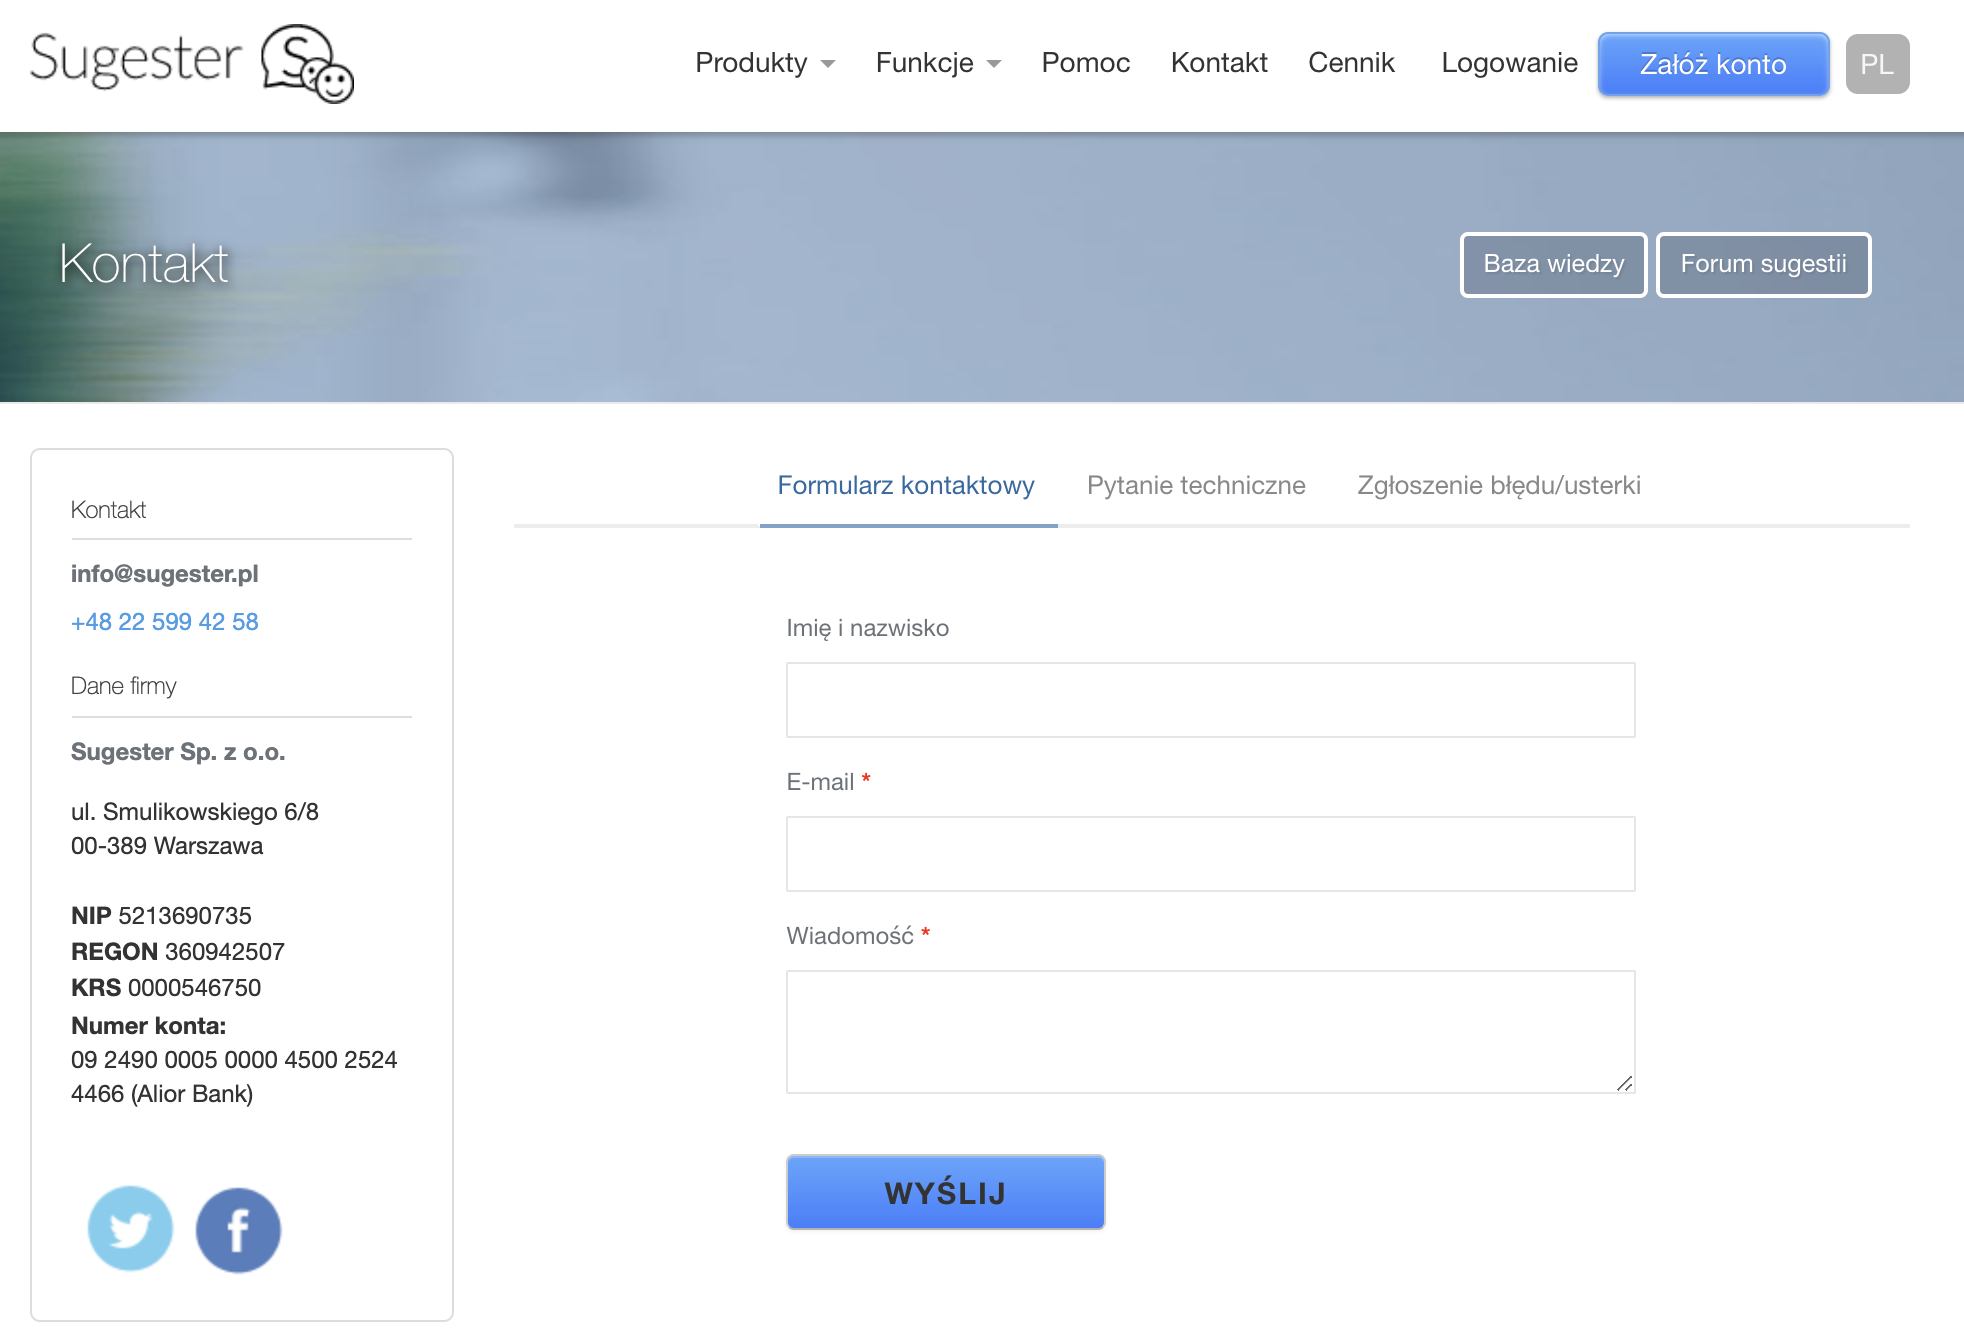Click into the E-mail input field
This screenshot has width=1964, height=1338.
(x=1209, y=854)
